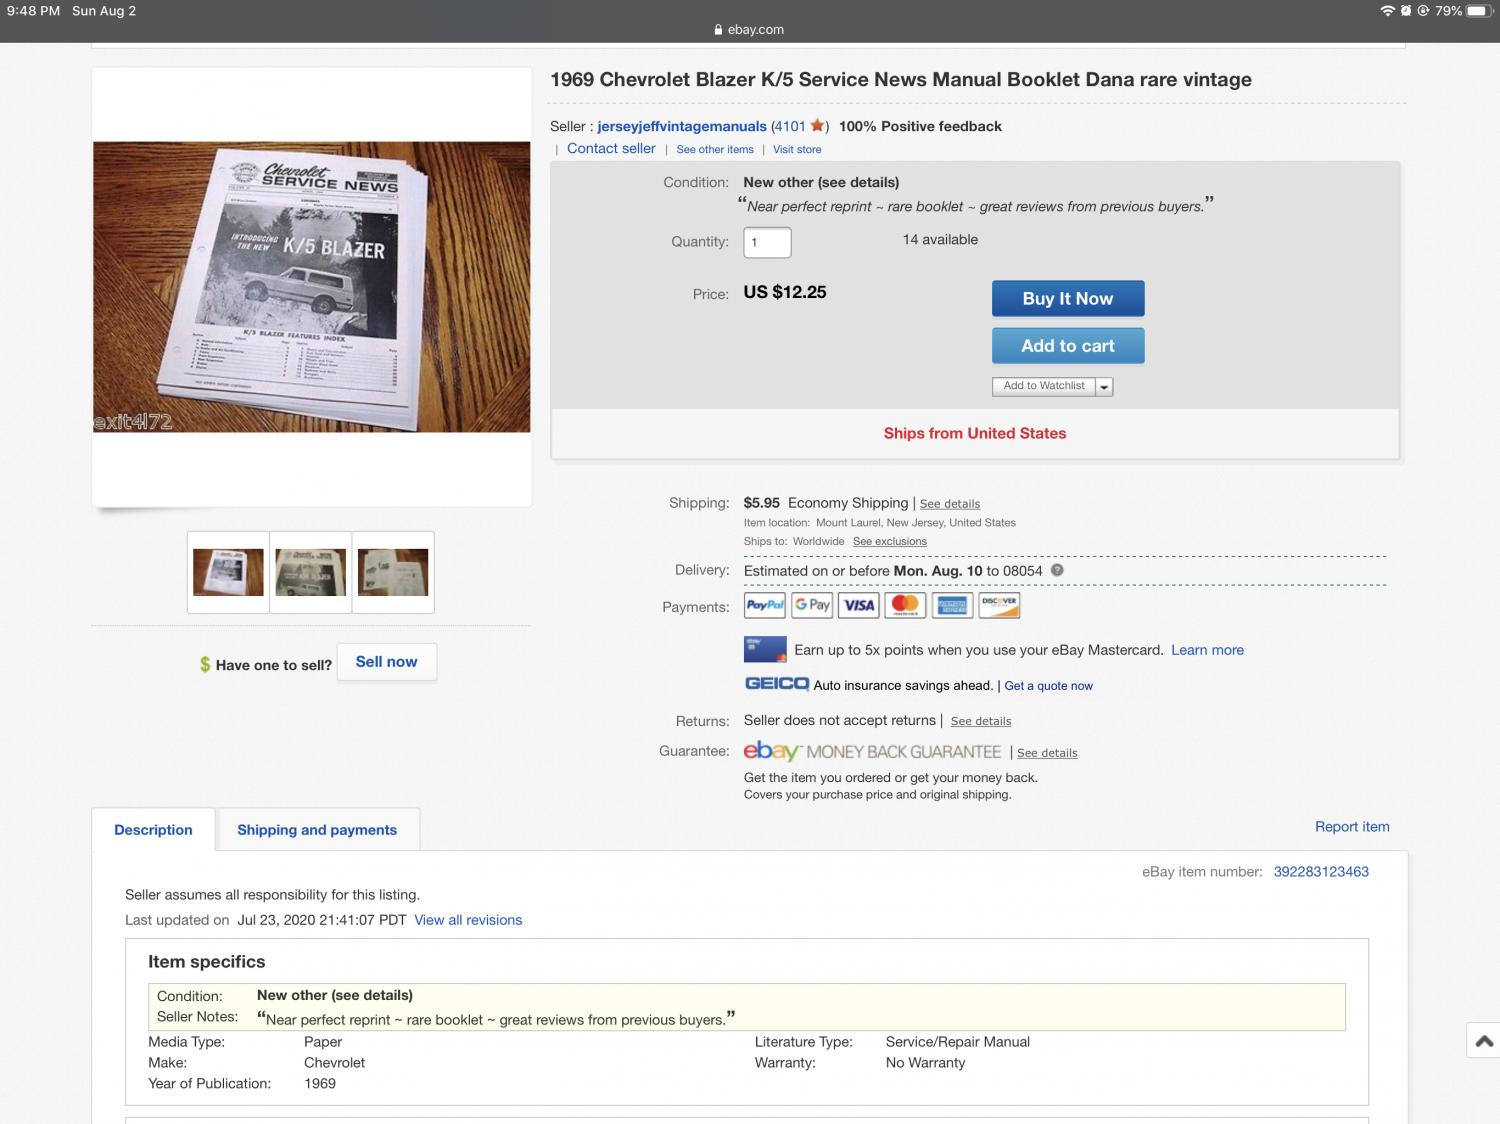Click the back-to-top arrow button

1484,1041
